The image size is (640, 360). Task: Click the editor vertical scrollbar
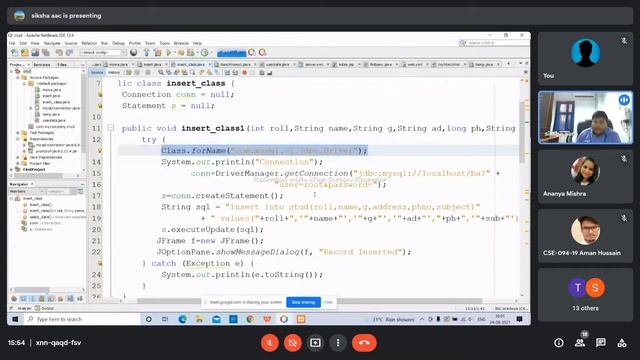pos(522,133)
